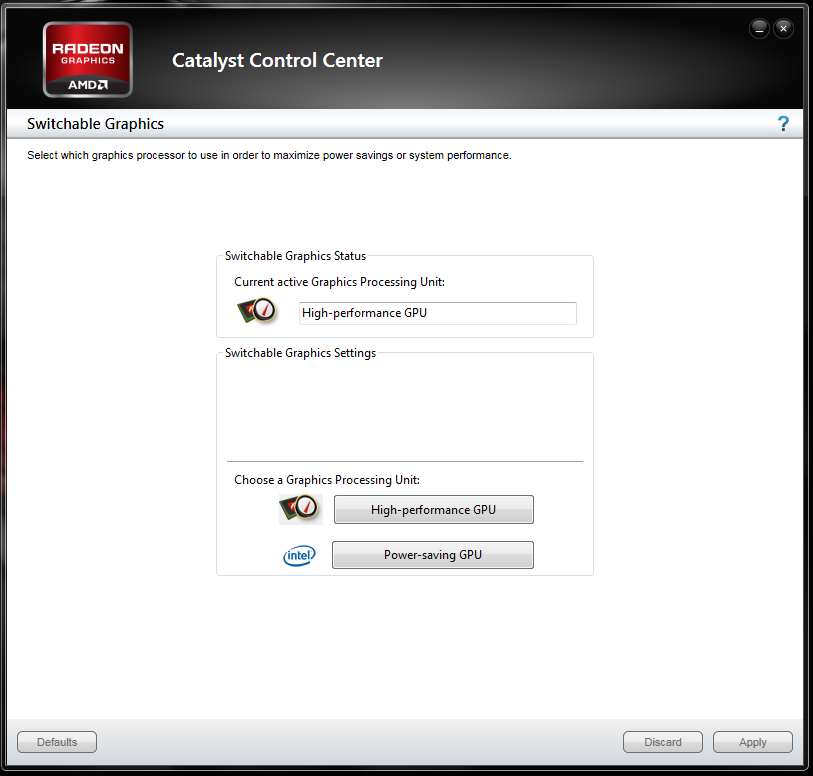The image size is (813, 776).
Task: Click the 'Select which graphics processor' description
Action: 269,156
